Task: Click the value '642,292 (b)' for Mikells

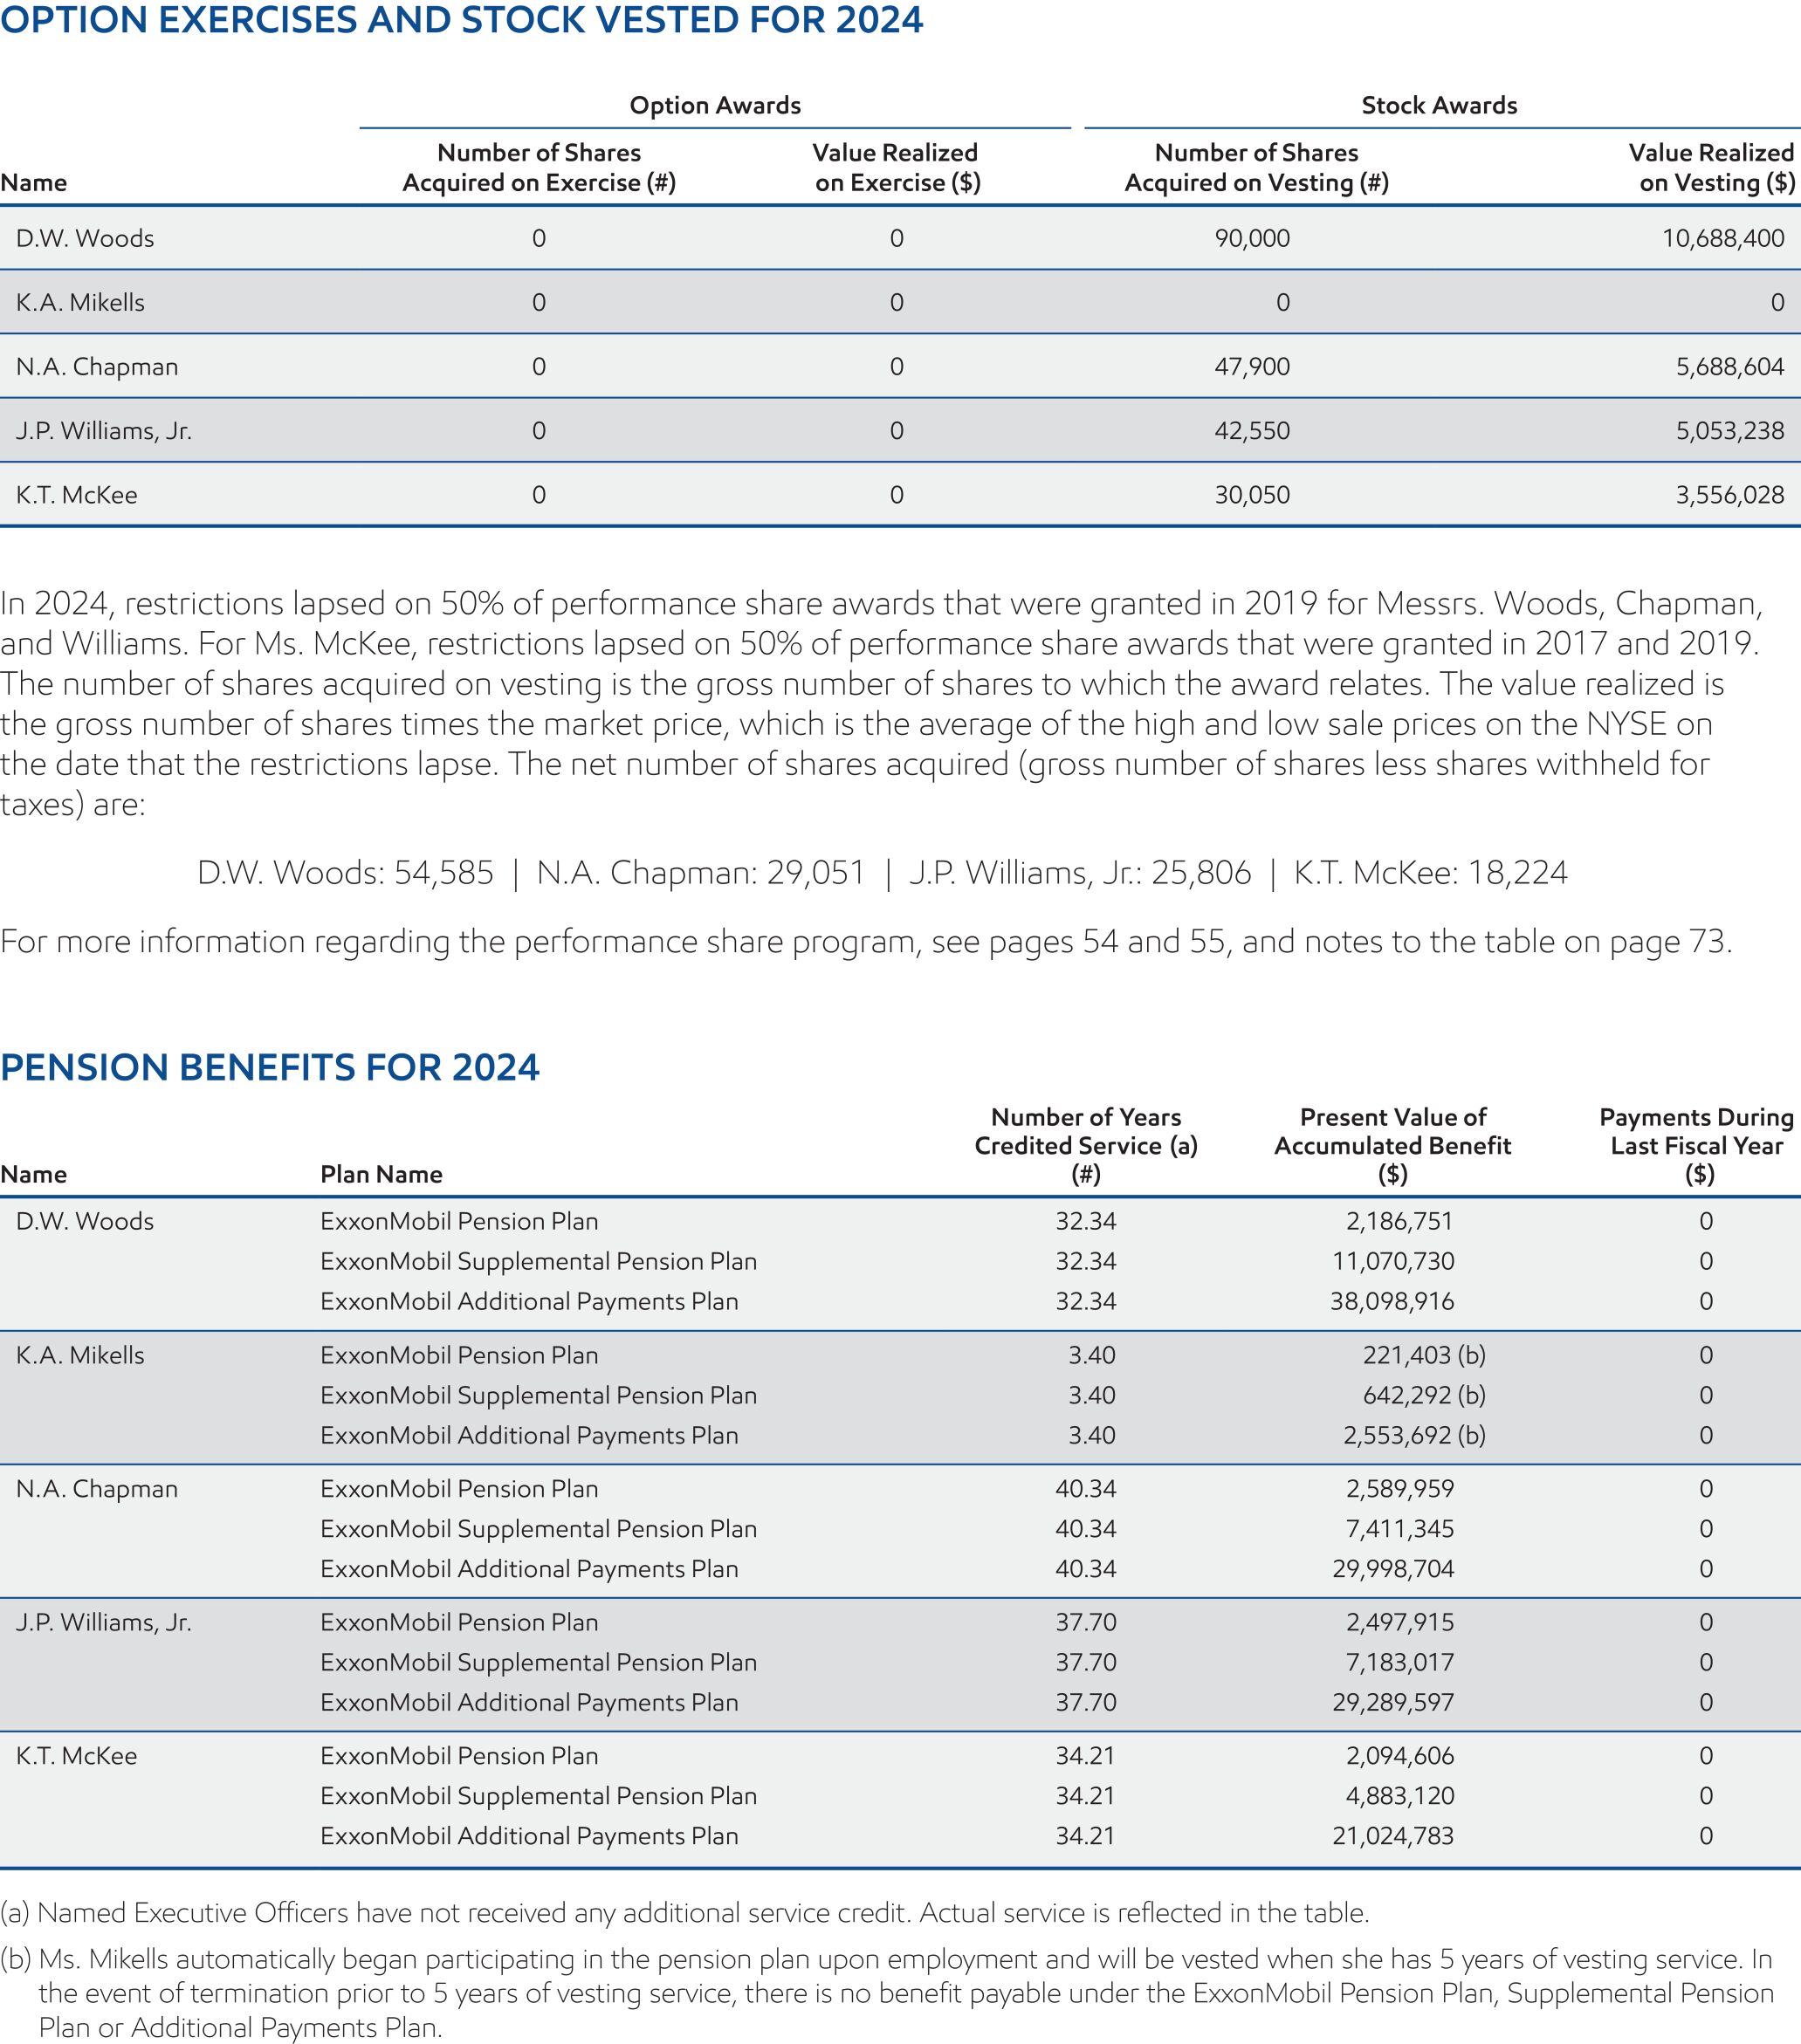Action: (x=1424, y=1395)
